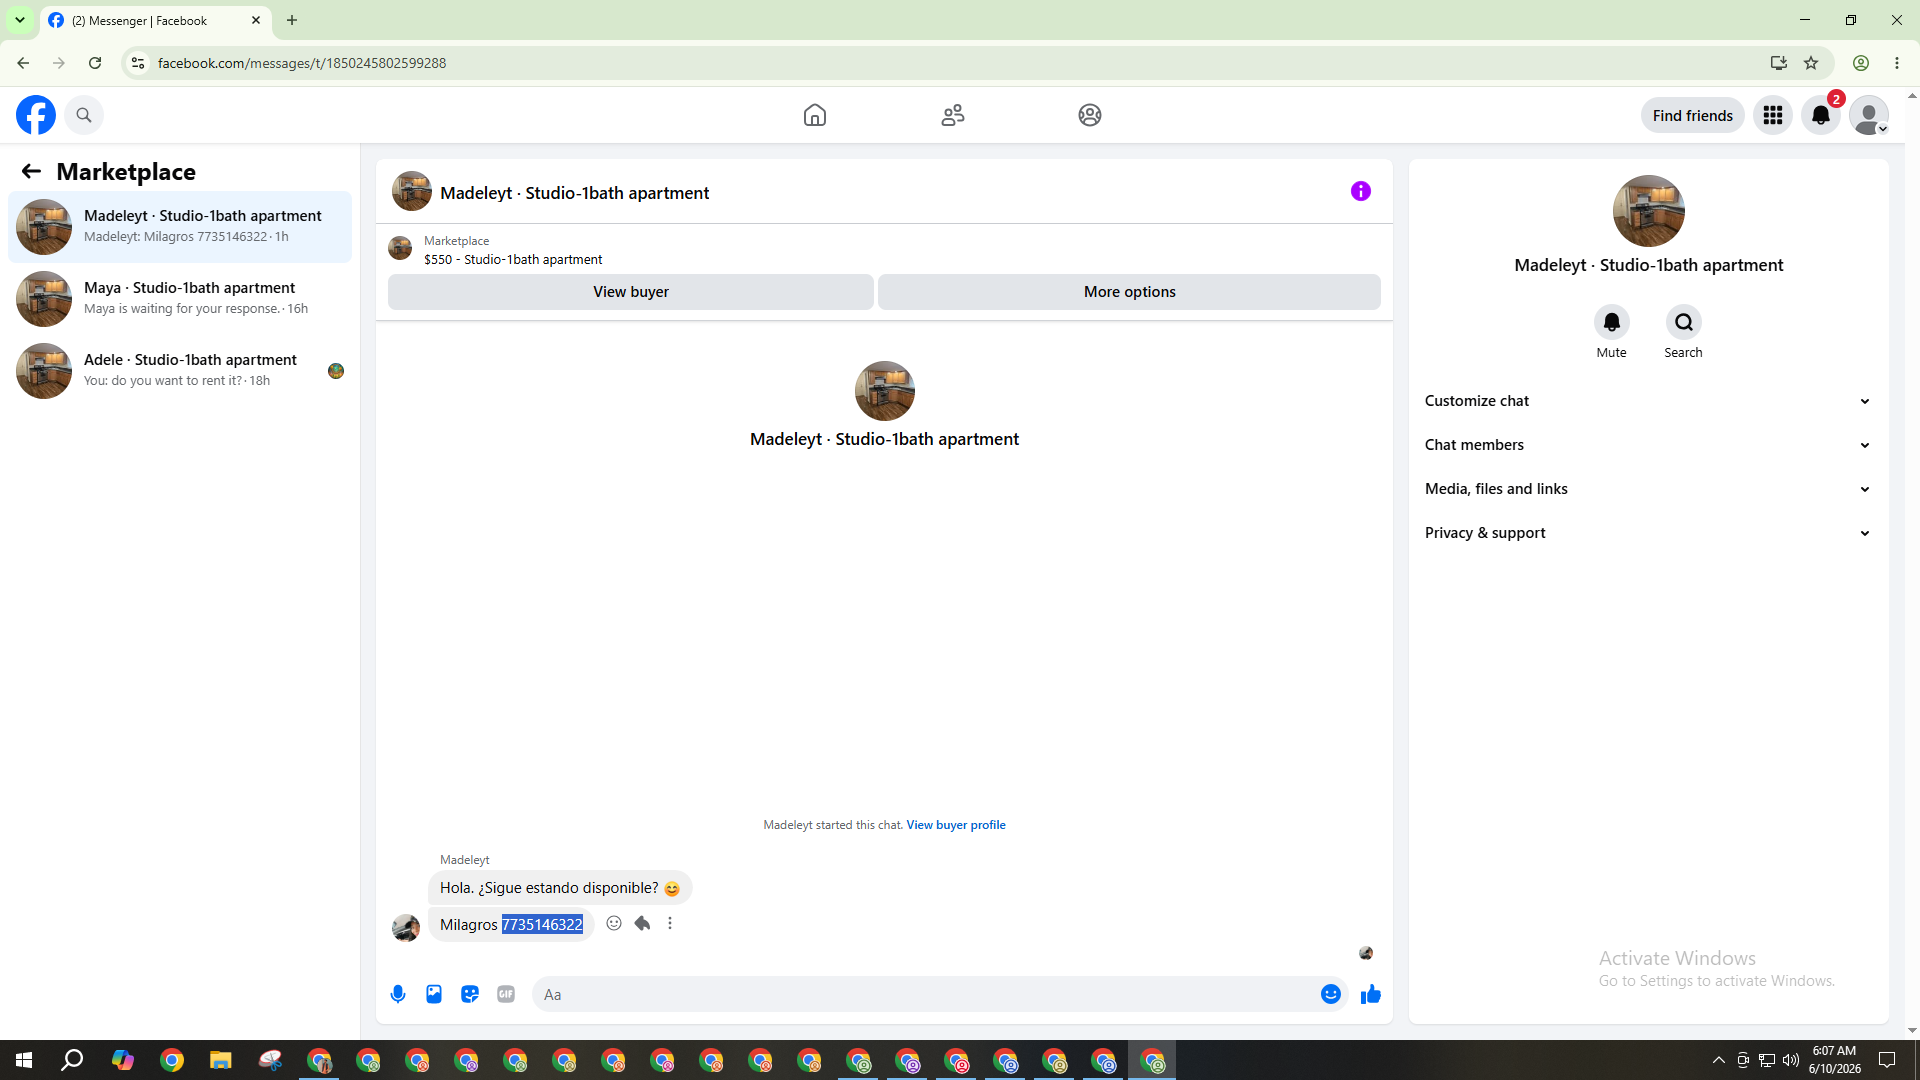
Task: Open the Chrome three-dot menu
Action: (1897, 63)
